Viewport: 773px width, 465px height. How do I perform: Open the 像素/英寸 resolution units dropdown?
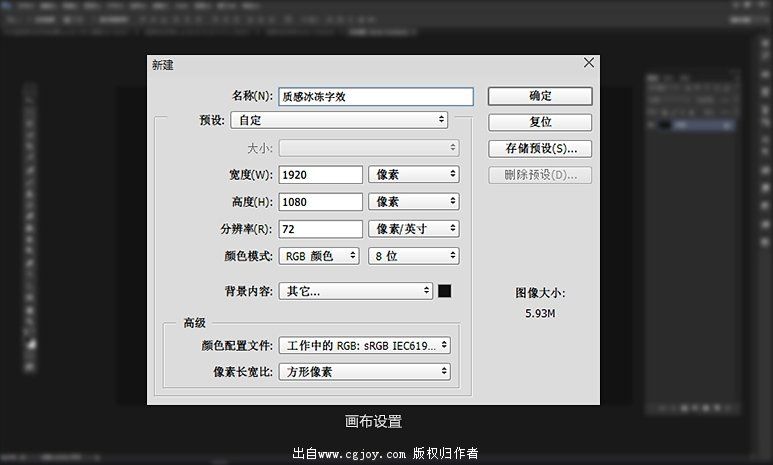tap(414, 229)
